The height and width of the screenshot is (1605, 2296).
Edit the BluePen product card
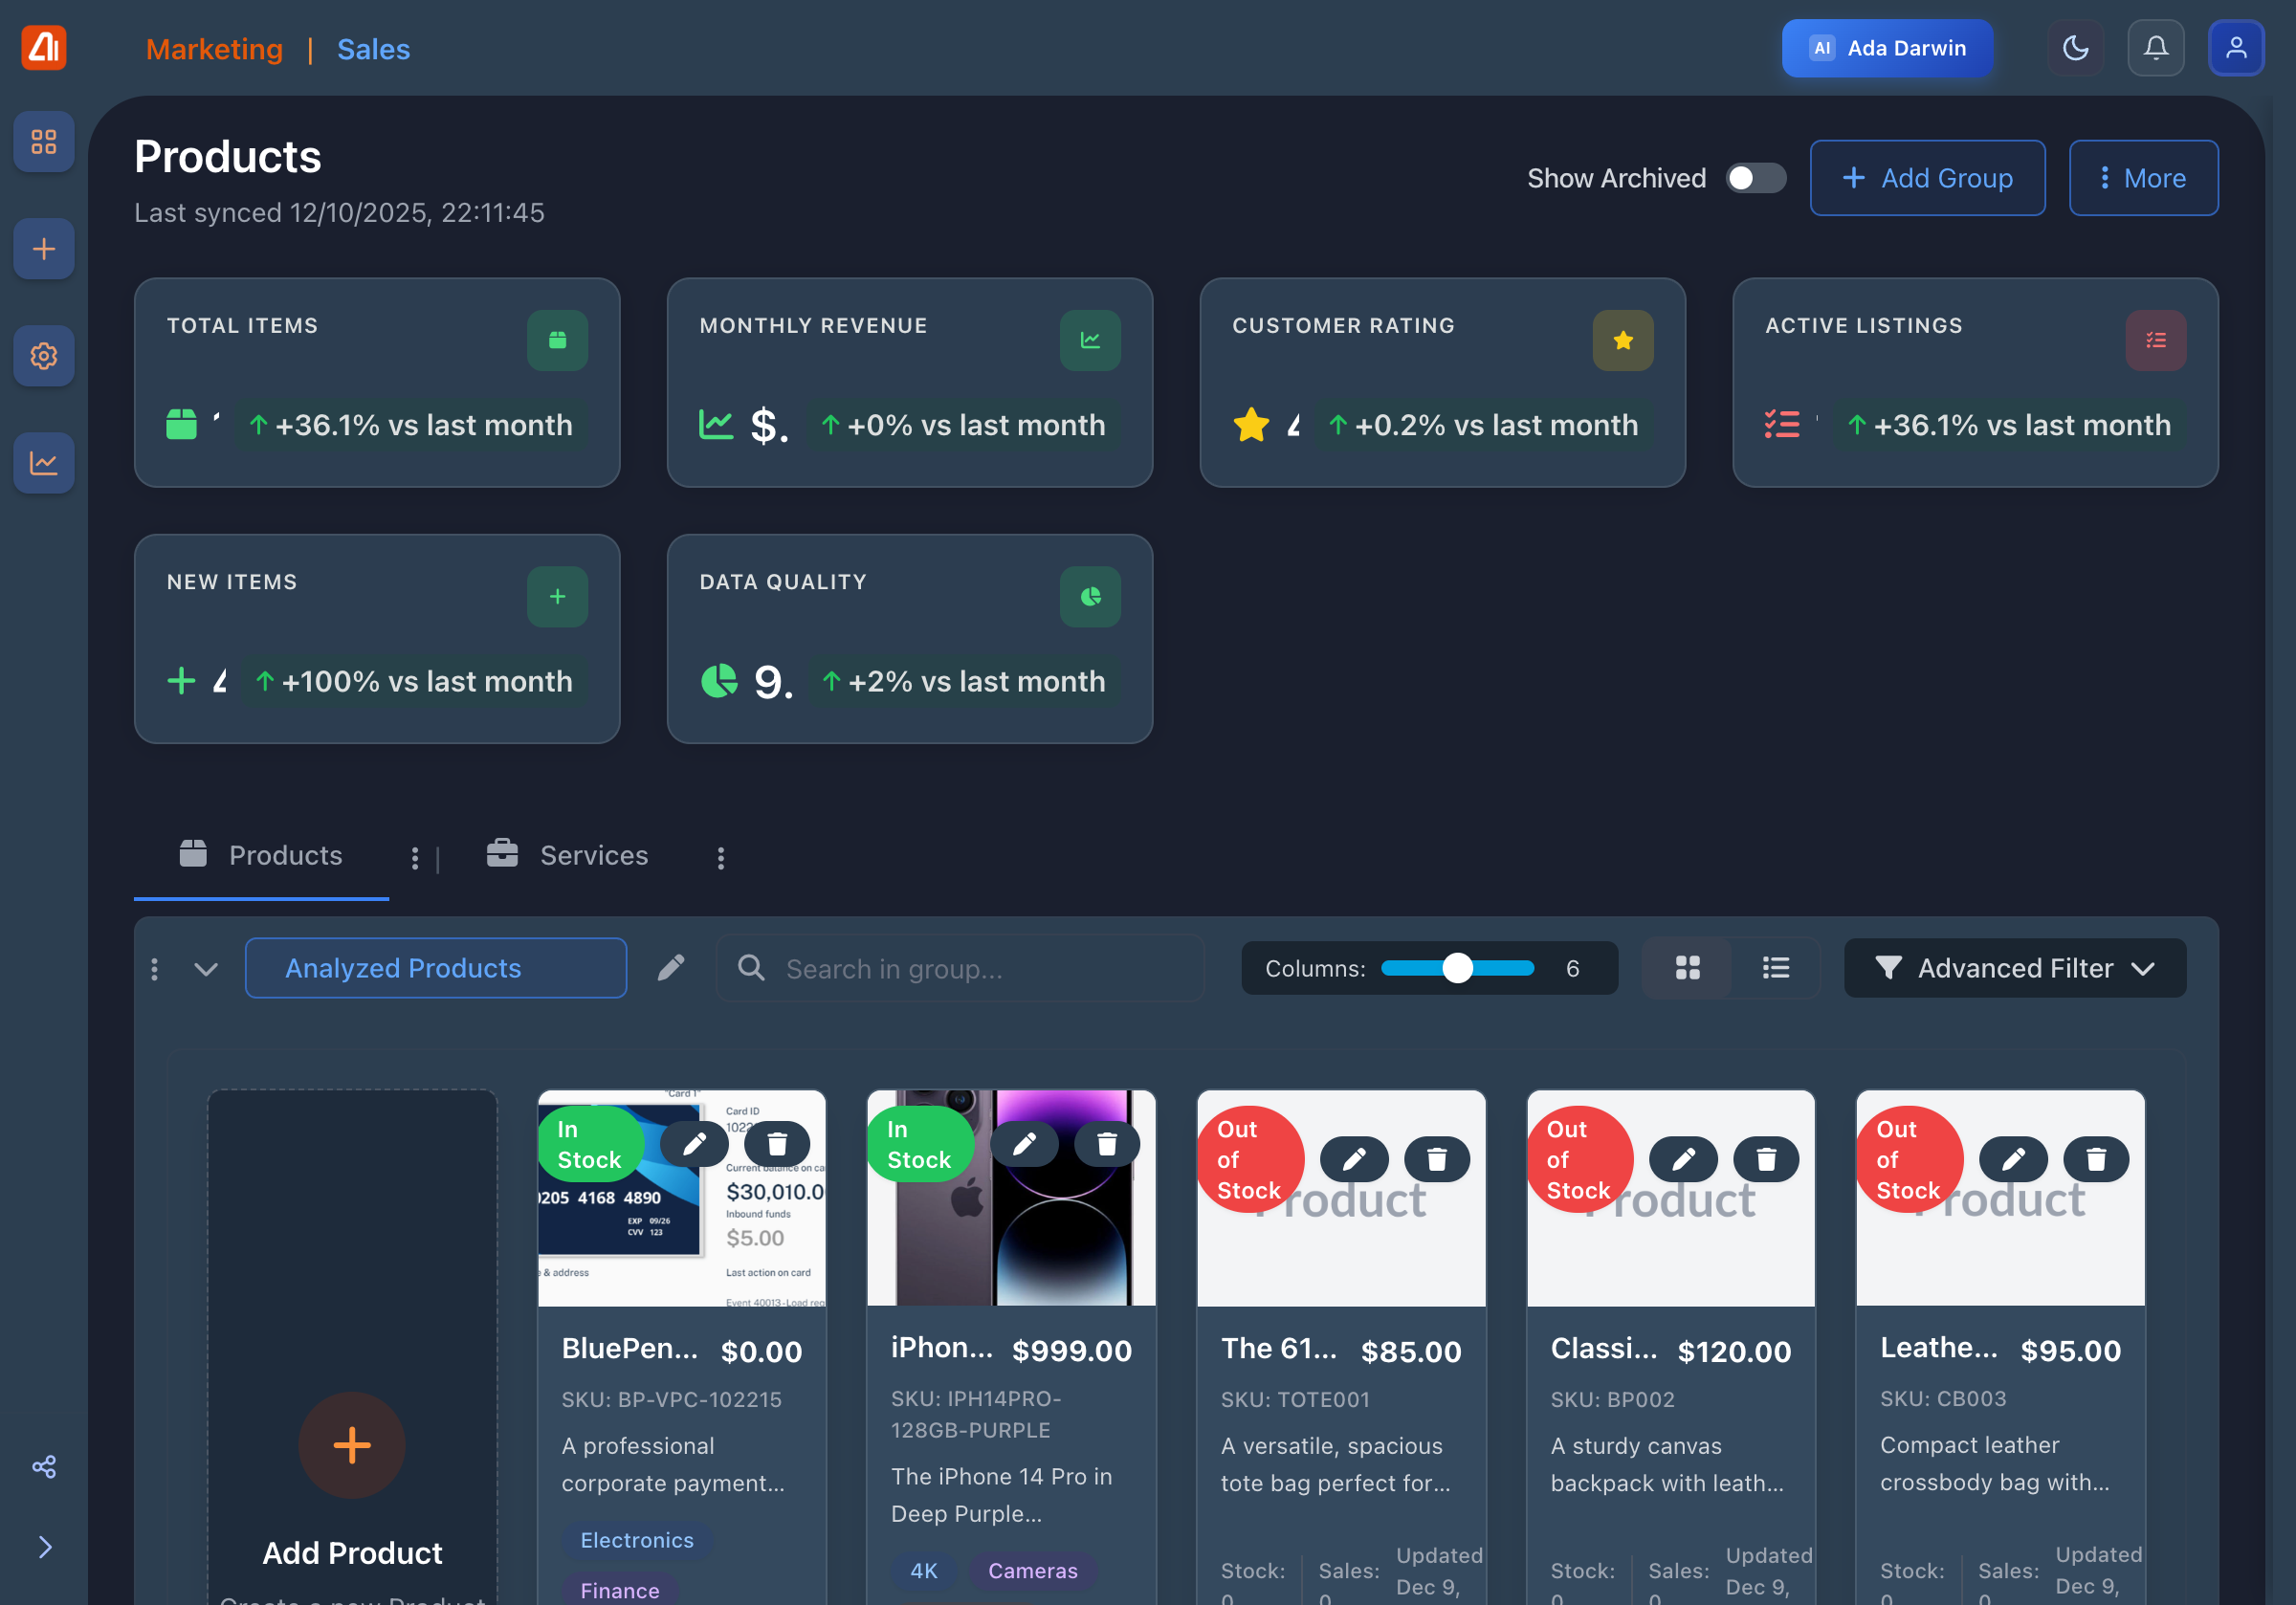tap(694, 1143)
